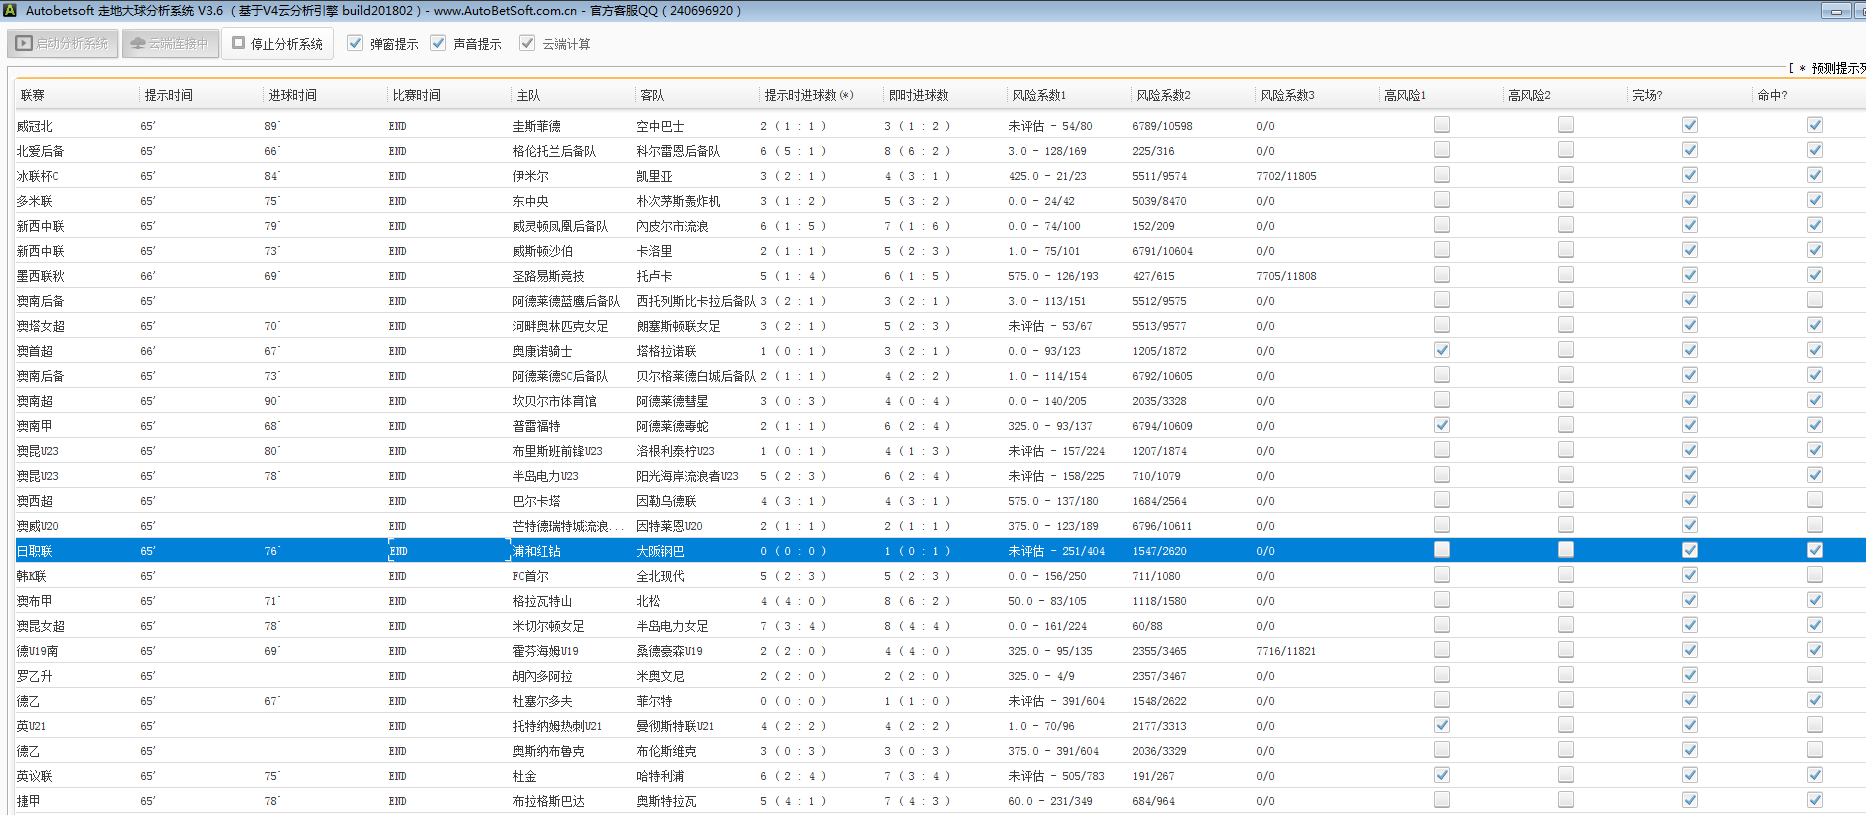This screenshot has height=815, width=1866.
Task: Sort by the 联赛 column header
Action: point(33,96)
